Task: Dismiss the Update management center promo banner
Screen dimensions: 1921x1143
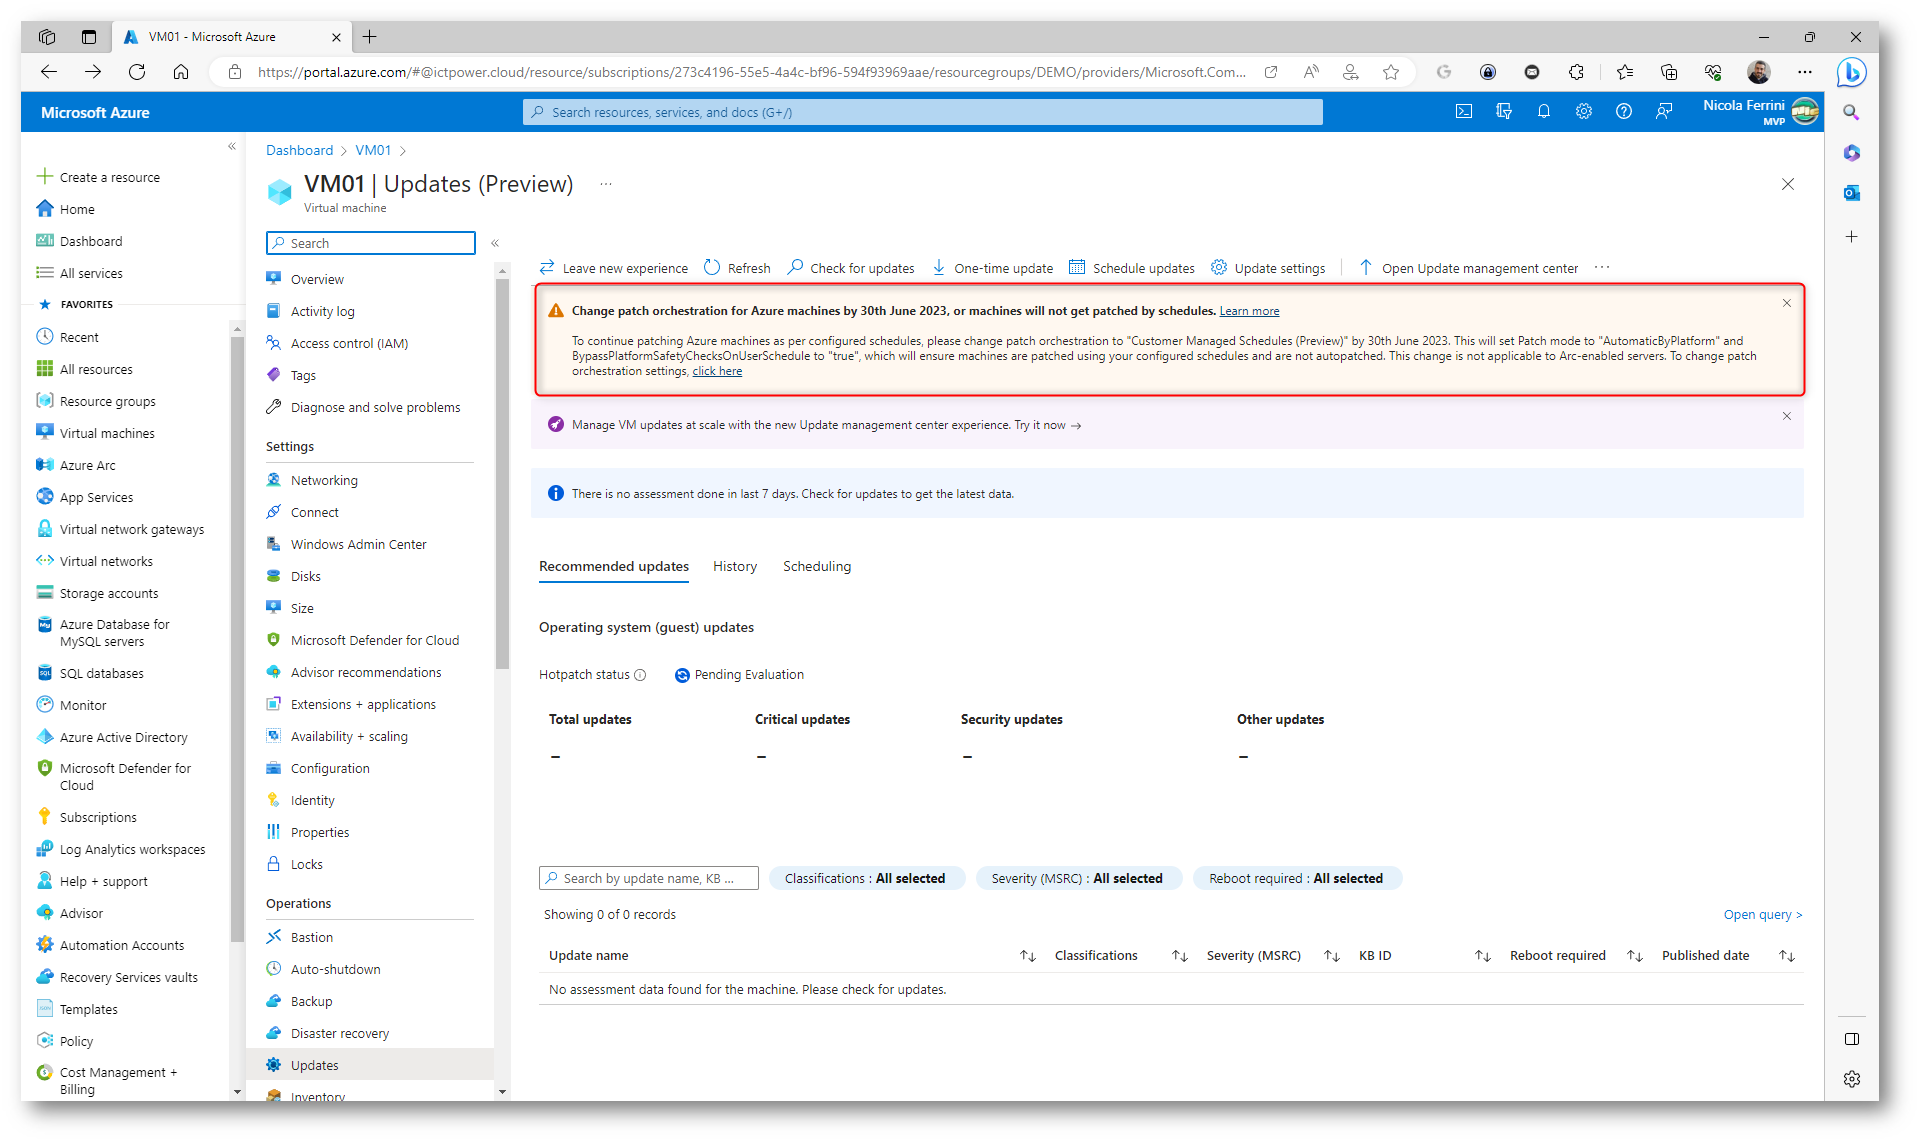Action: pos(1787,416)
